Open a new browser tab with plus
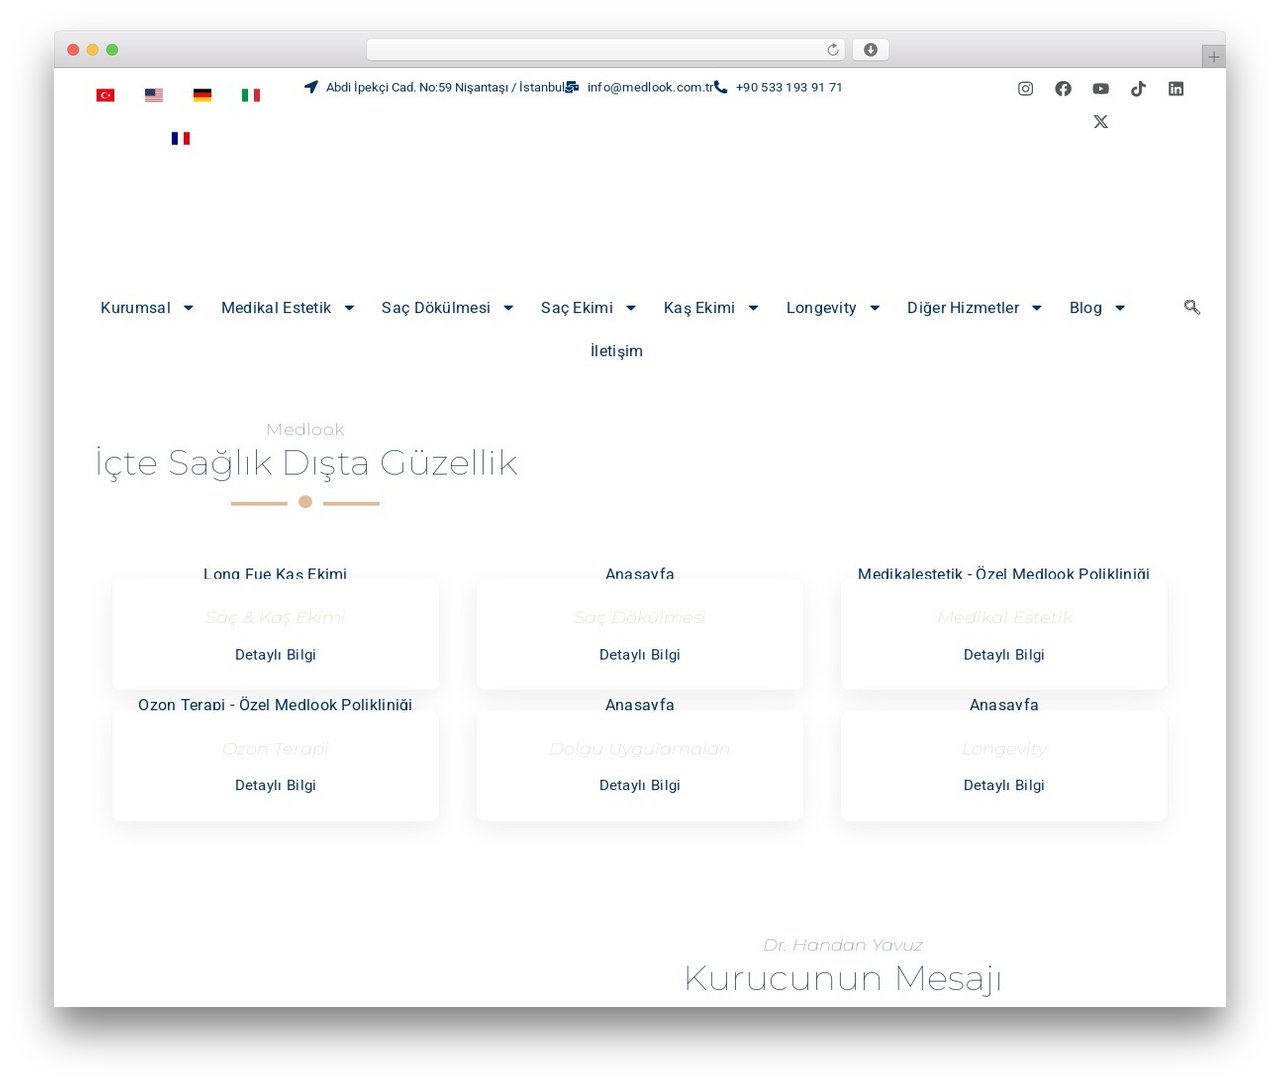The image size is (1280, 1084). pos(1213,57)
